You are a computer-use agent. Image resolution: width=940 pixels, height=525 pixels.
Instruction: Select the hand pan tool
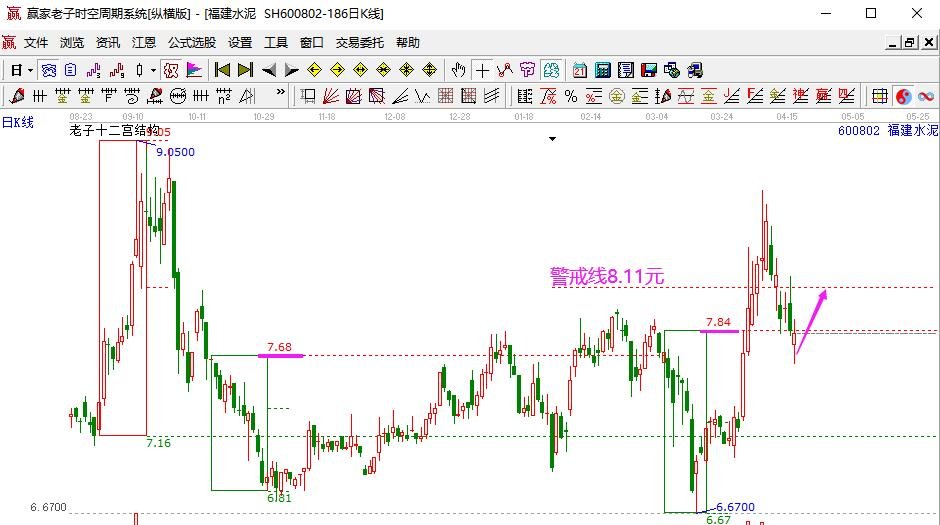pyautogui.click(x=459, y=70)
